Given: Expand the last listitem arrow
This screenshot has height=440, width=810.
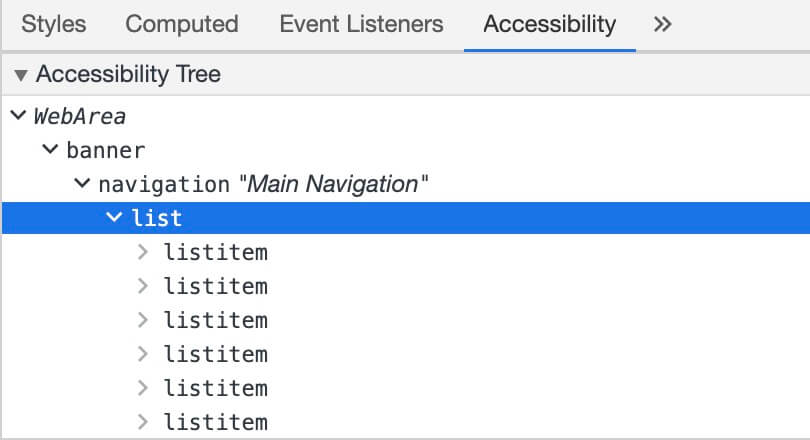Looking at the screenshot, I should [143, 422].
